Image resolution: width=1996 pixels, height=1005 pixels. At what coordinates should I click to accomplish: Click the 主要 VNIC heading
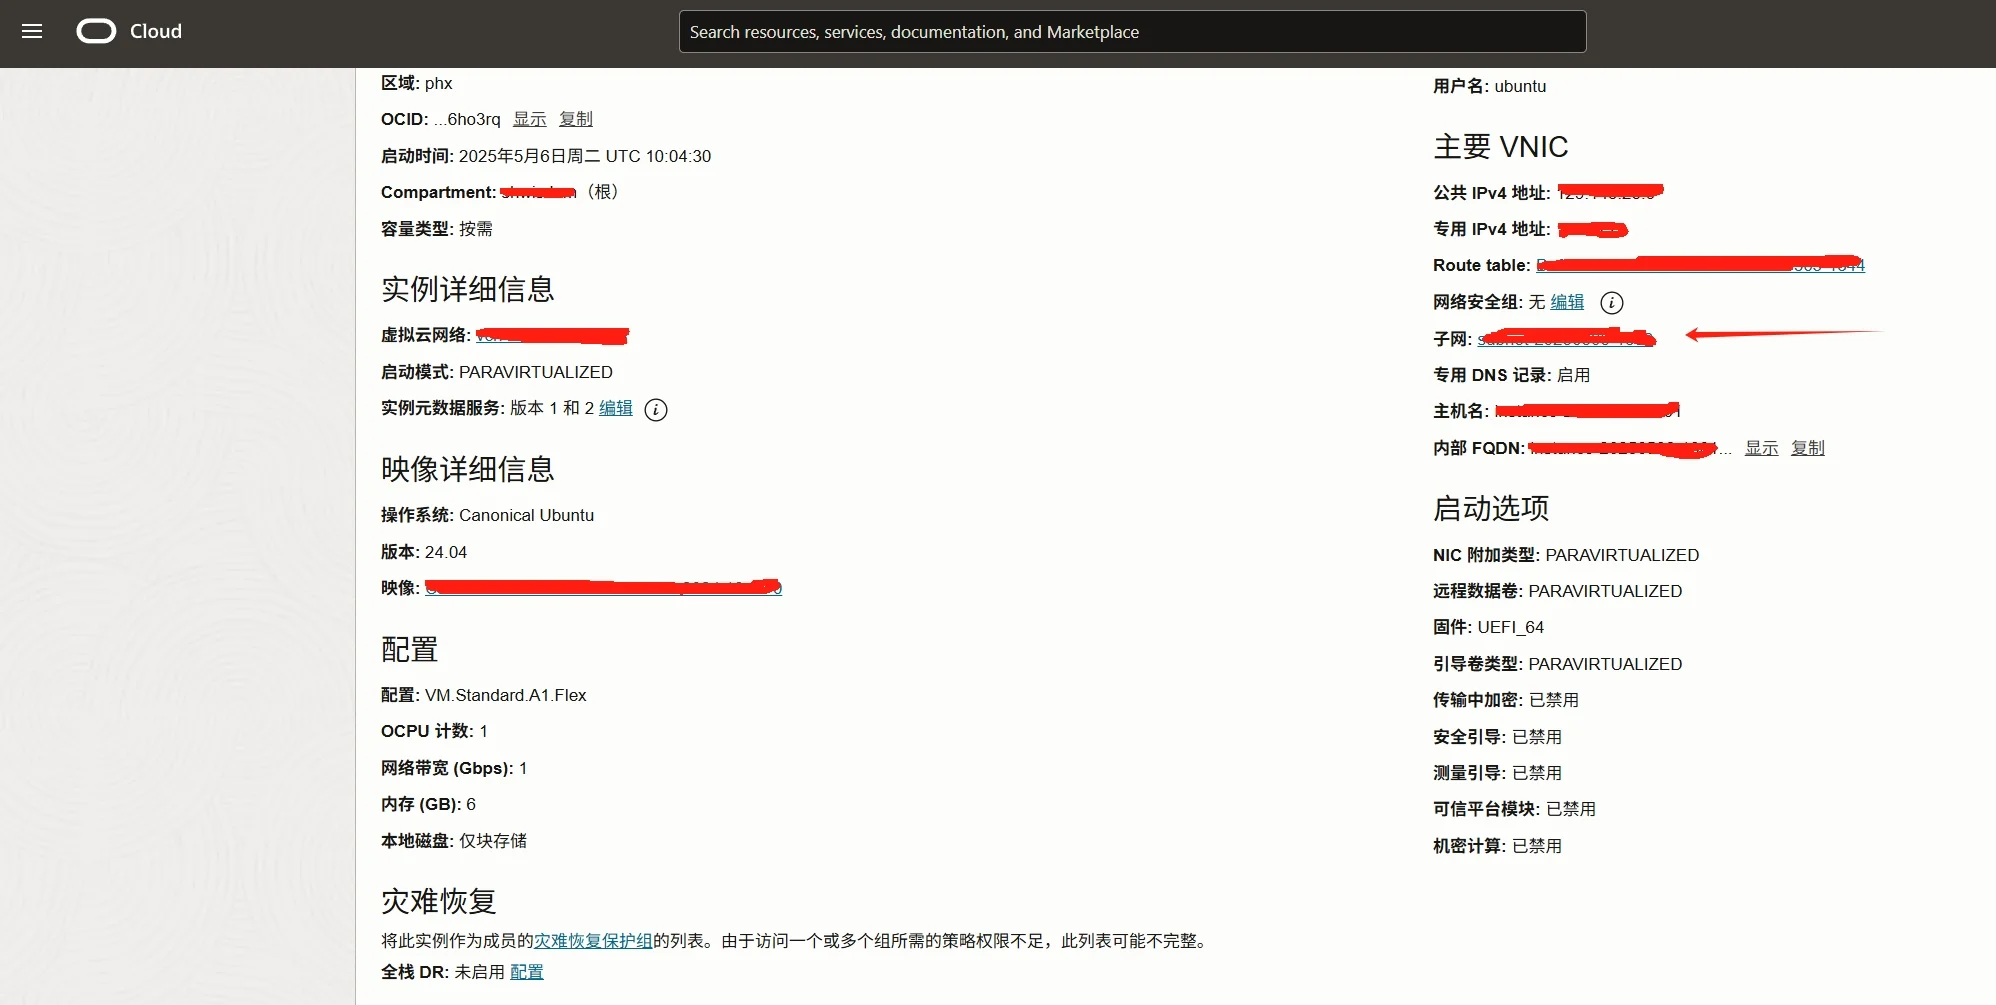click(x=1500, y=147)
